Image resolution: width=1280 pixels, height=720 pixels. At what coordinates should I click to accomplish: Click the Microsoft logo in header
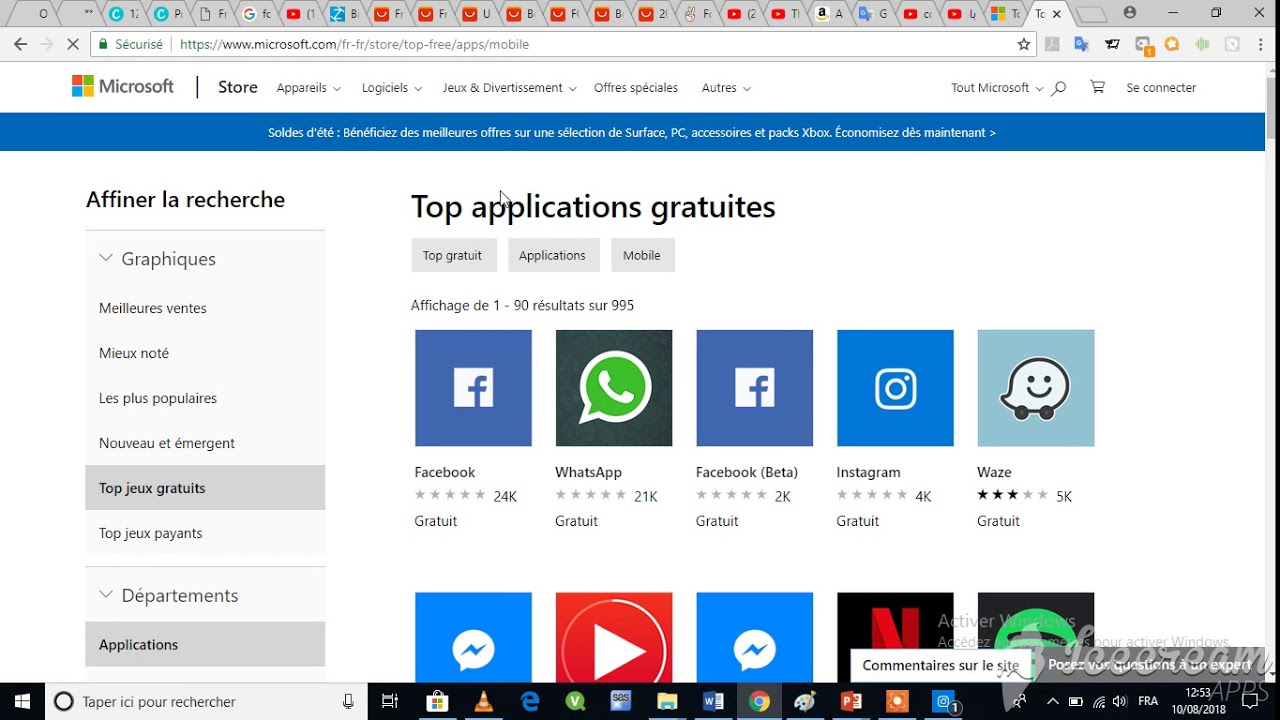tap(123, 87)
